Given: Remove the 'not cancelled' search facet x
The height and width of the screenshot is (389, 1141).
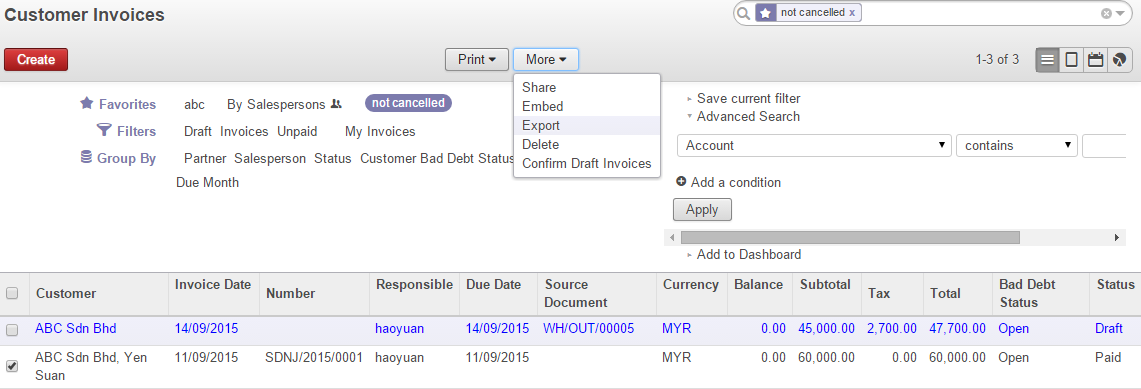Looking at the screenshot, I should pyautogui.click(x=852, y=12).
